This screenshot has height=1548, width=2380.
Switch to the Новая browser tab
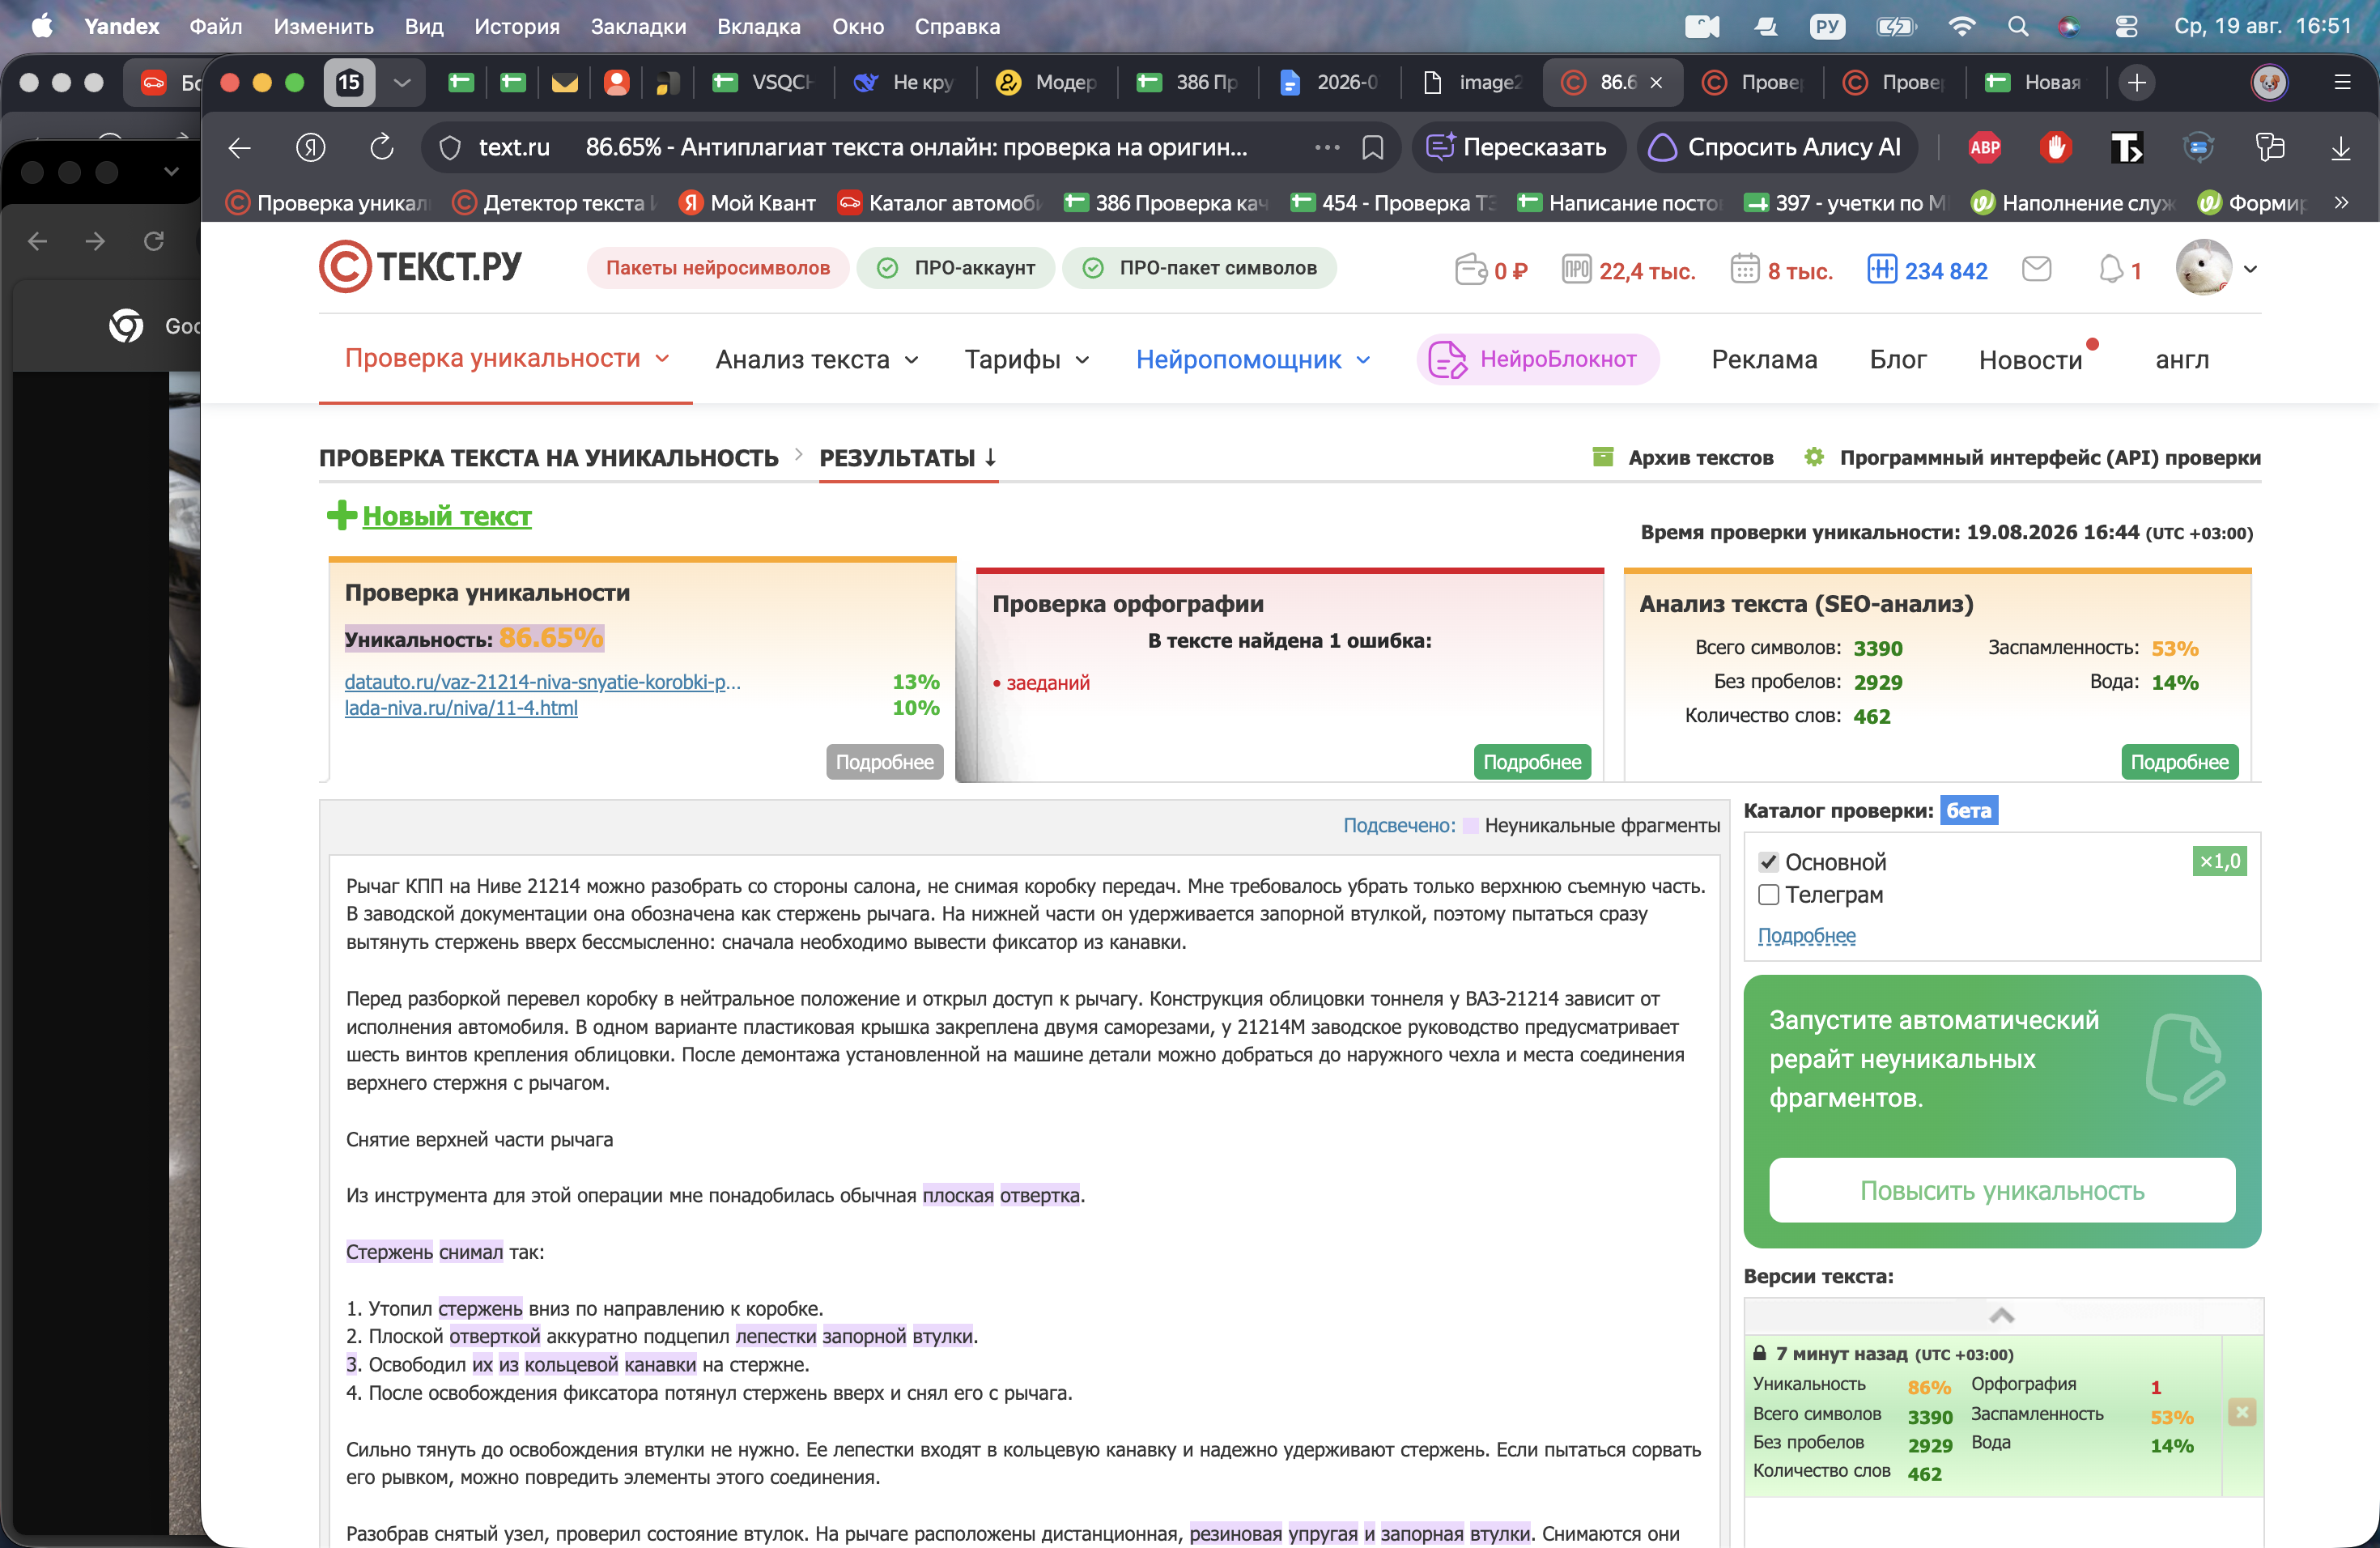(x=2035, y=82)
